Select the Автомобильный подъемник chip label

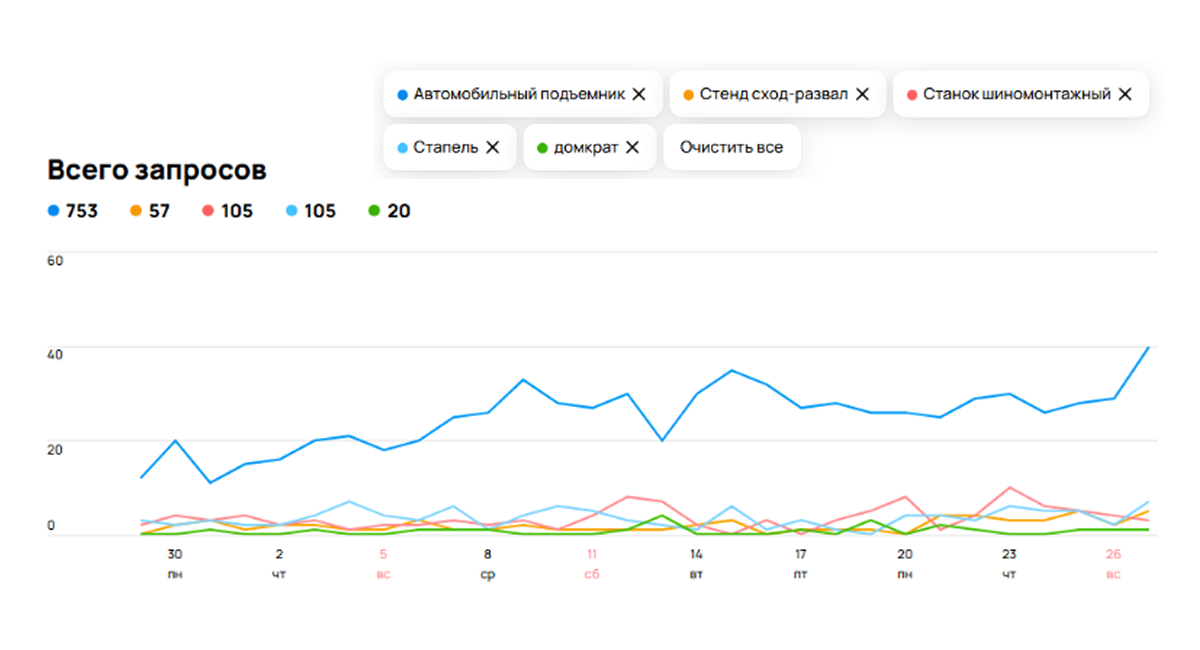click(x=519, y=94)
